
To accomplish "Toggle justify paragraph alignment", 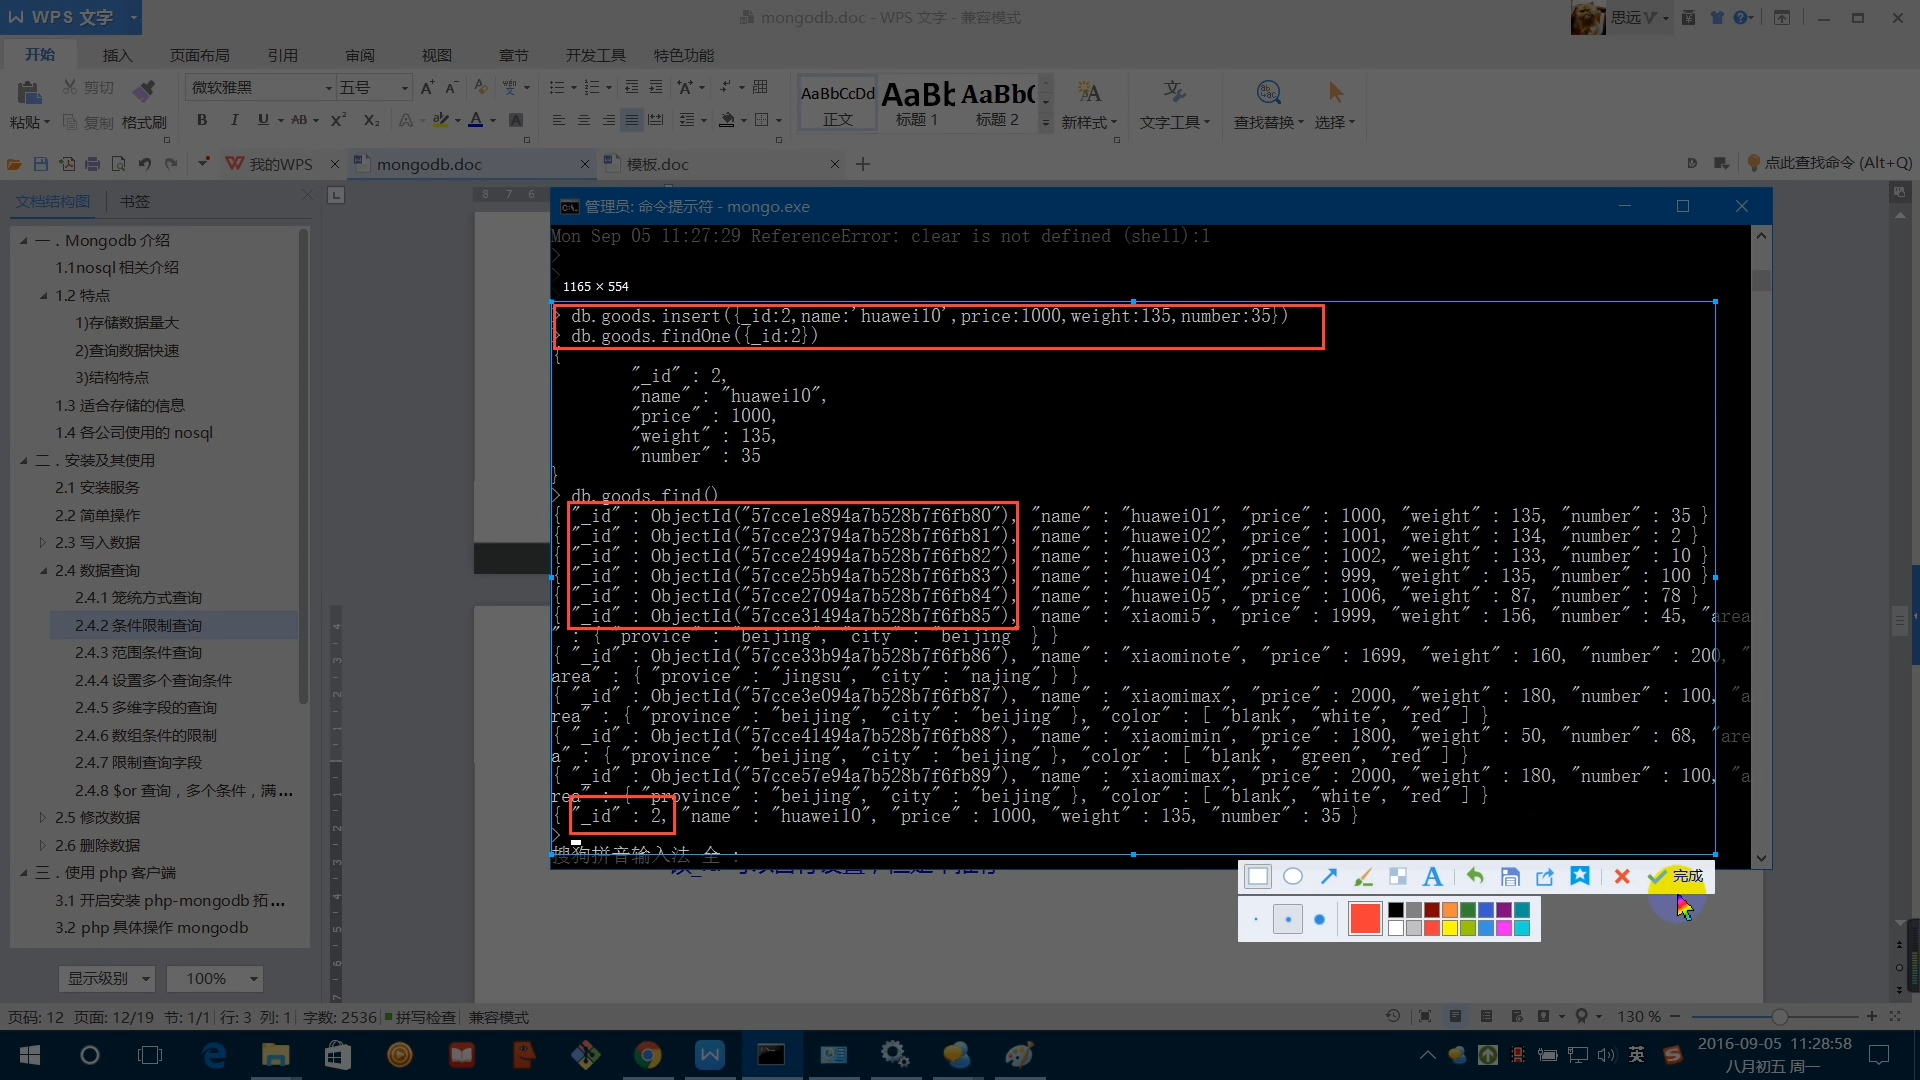I will click(x=632, y=120).
